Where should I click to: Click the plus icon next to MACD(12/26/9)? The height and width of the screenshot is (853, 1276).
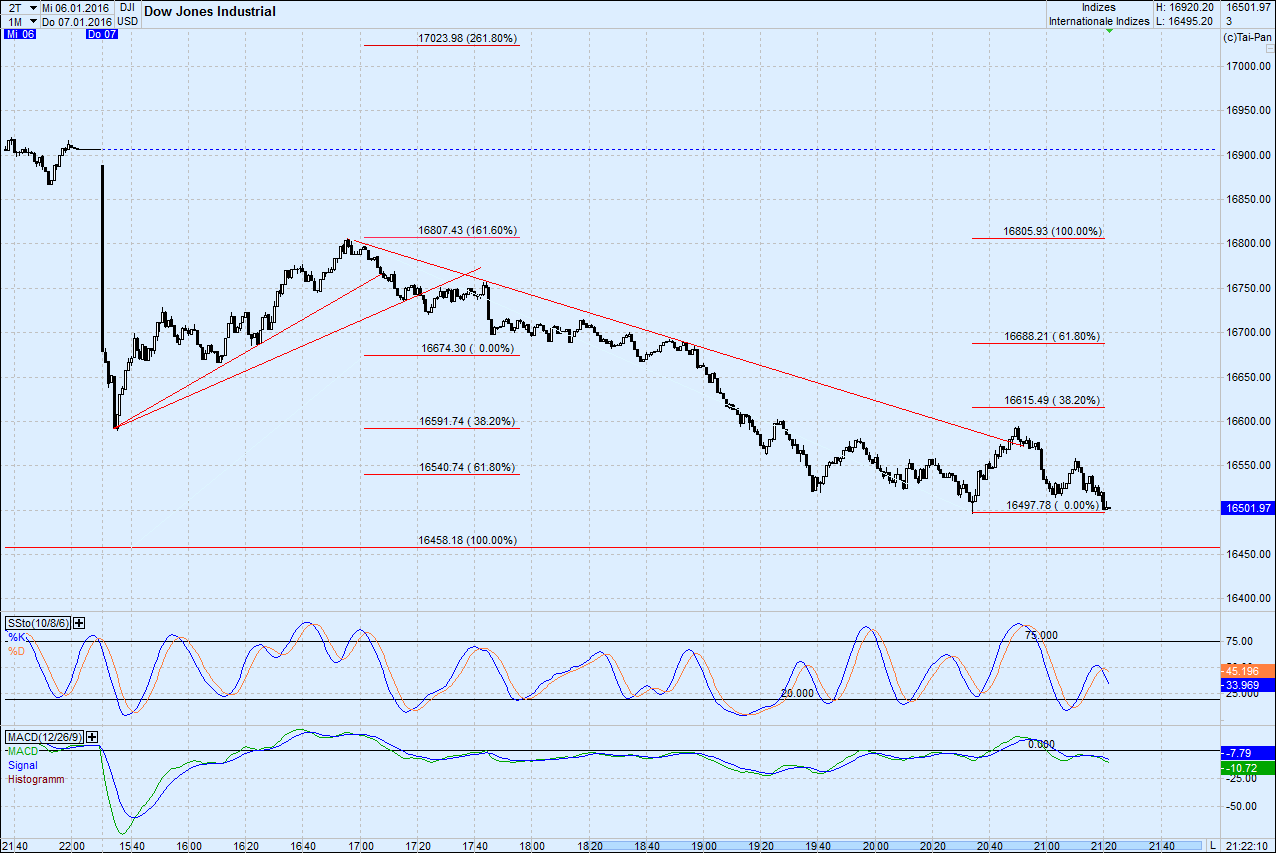tap(90, 737)
